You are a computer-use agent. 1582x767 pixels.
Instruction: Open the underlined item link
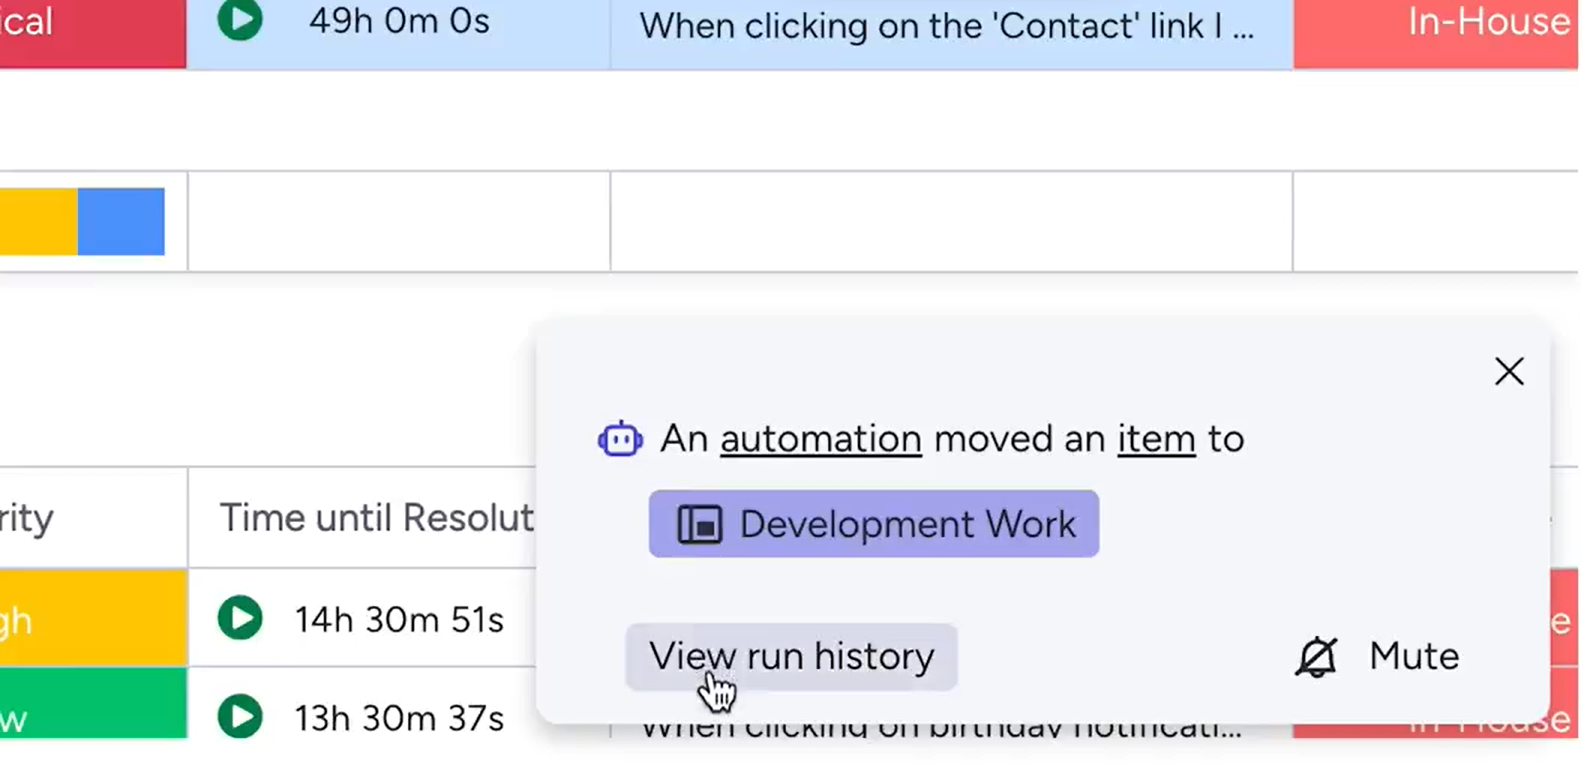[x=1156, y=439]
